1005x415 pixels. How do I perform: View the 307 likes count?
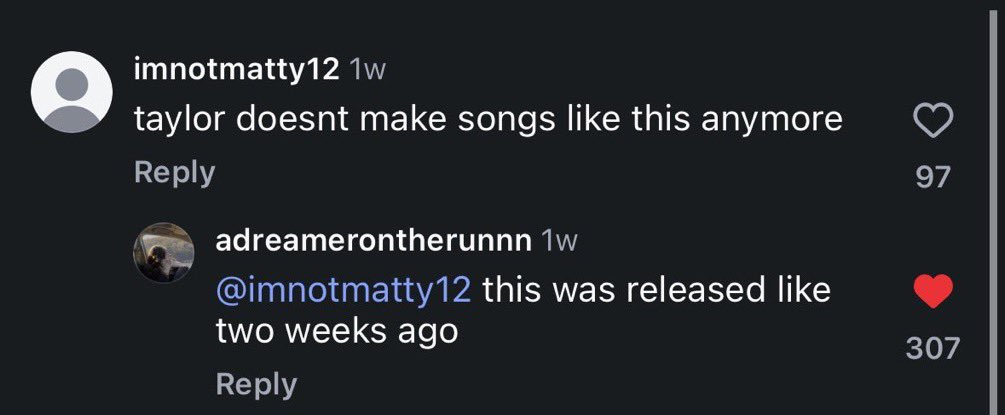933,348
